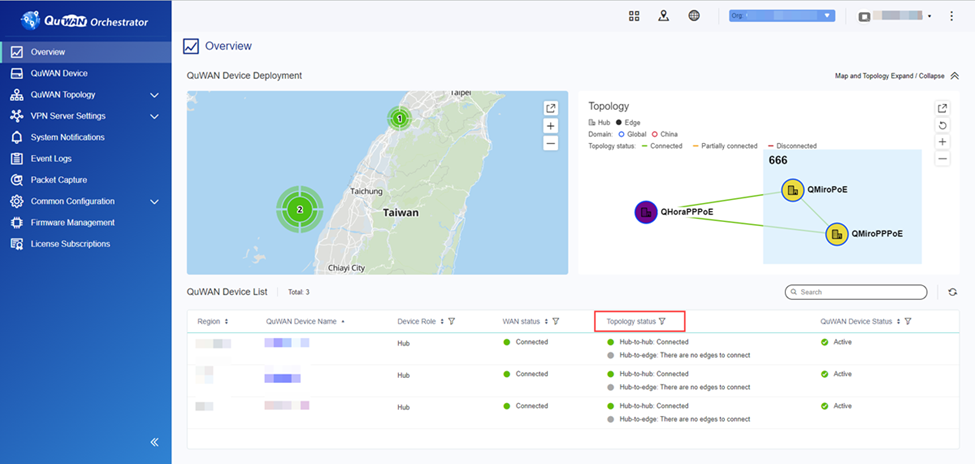Open Topology status filter icon
975x464 pixels.
(662, 322)
